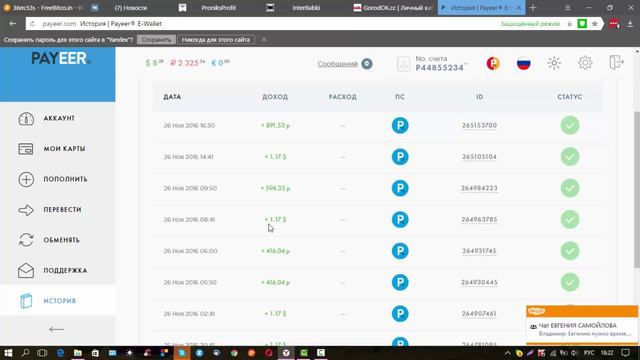Open transaction ID 264963785

[x=479, y=220]
